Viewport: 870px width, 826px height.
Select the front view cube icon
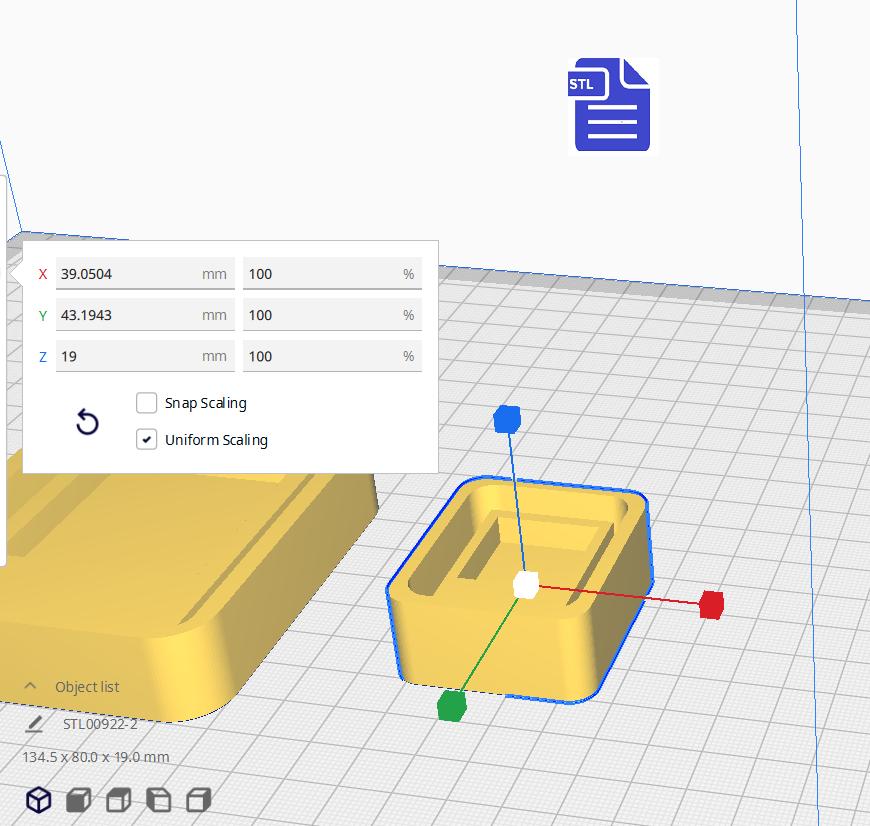(x=78, y=799)
